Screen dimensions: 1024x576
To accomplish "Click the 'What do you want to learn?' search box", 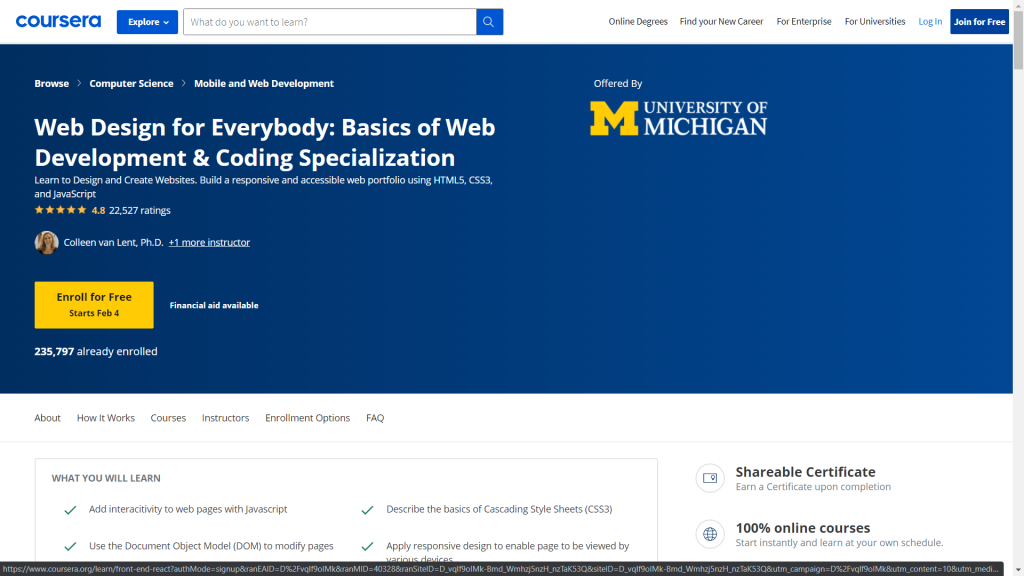I will coord(320,21).
